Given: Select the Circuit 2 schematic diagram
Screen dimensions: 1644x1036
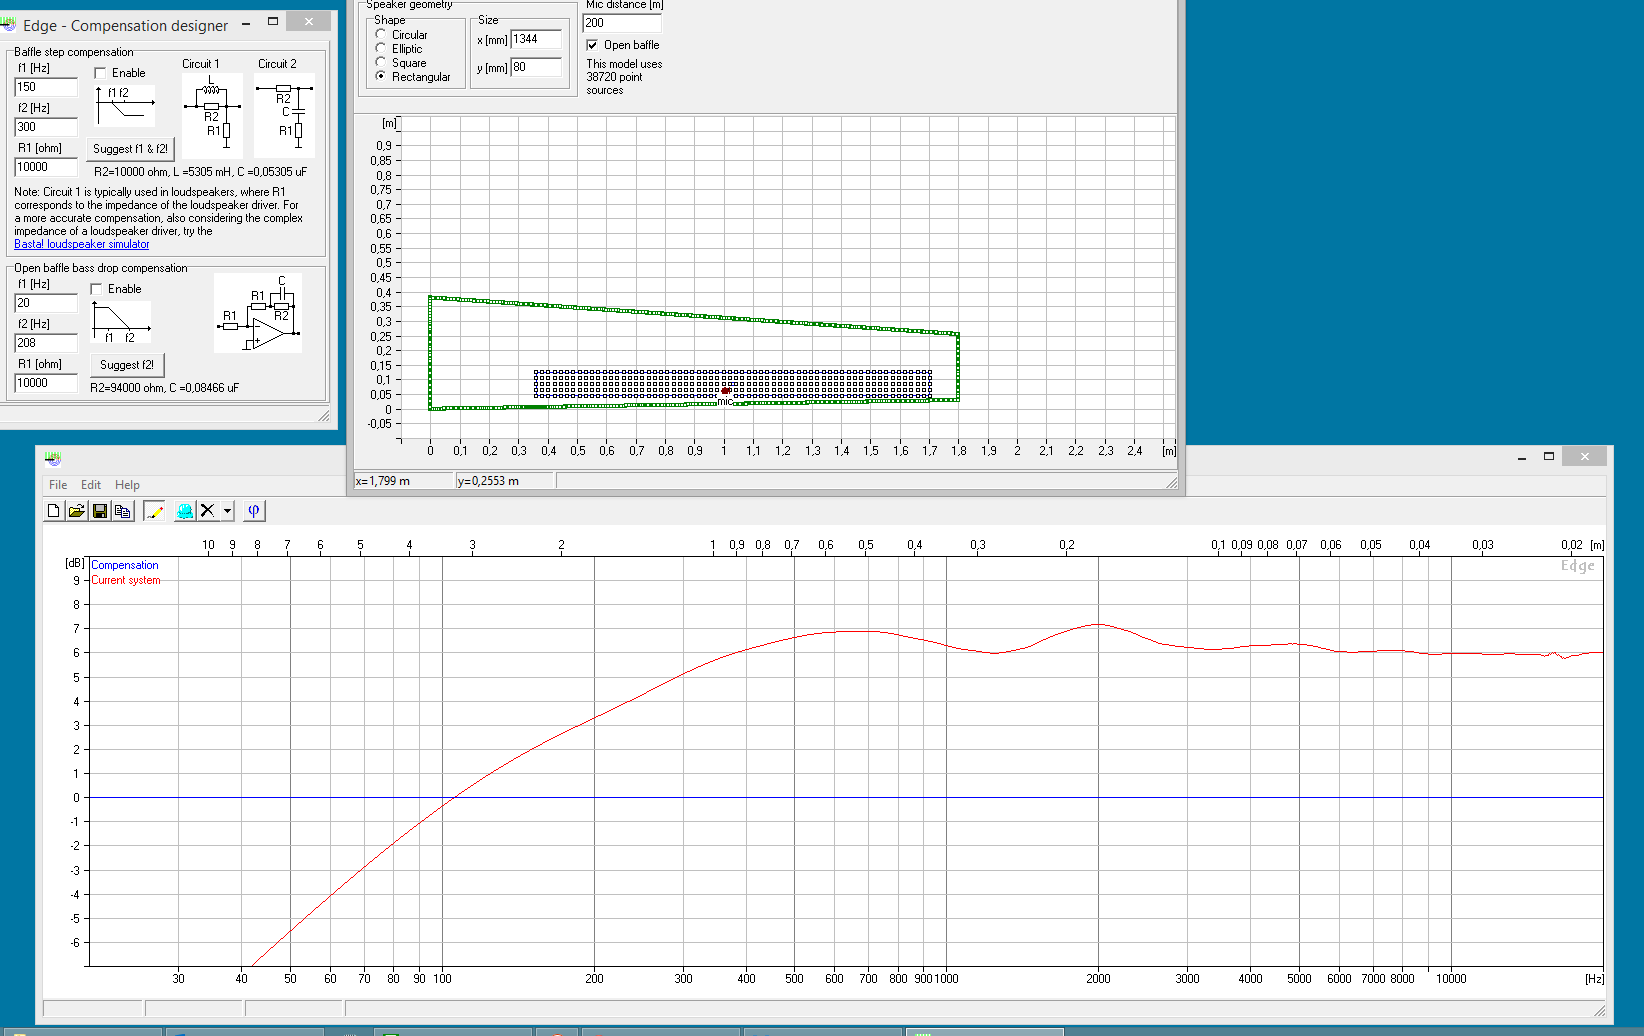Looking at the screenshot, I should tap(285, 115).
